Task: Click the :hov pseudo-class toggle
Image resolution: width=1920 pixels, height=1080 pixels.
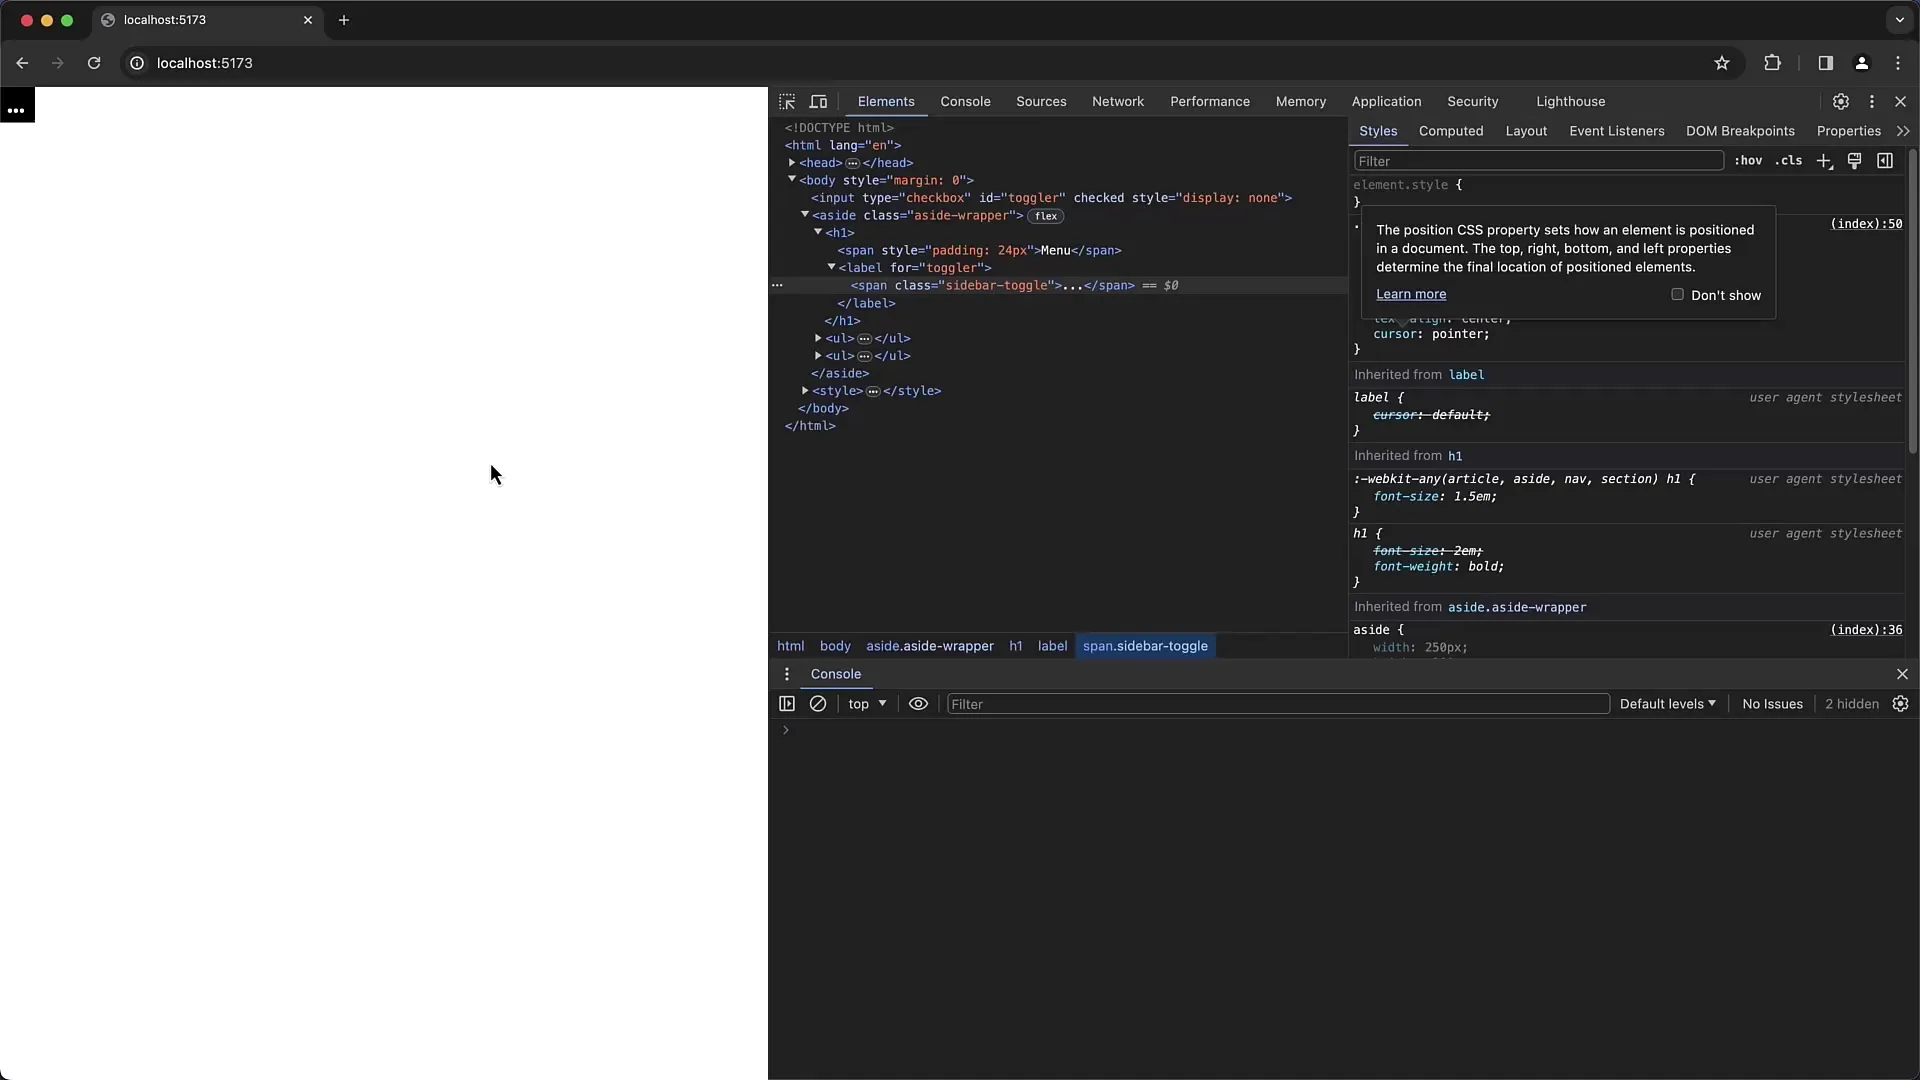Action: pyautogui.click(x=1749, y=160)
